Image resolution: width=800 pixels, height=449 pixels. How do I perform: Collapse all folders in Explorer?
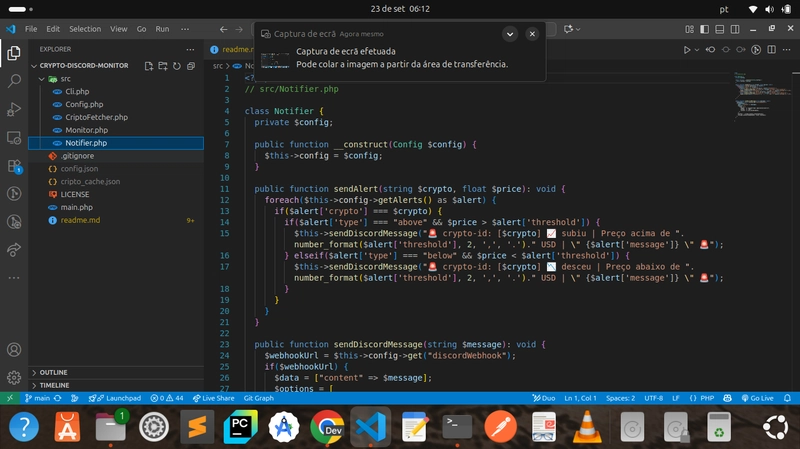191,66
